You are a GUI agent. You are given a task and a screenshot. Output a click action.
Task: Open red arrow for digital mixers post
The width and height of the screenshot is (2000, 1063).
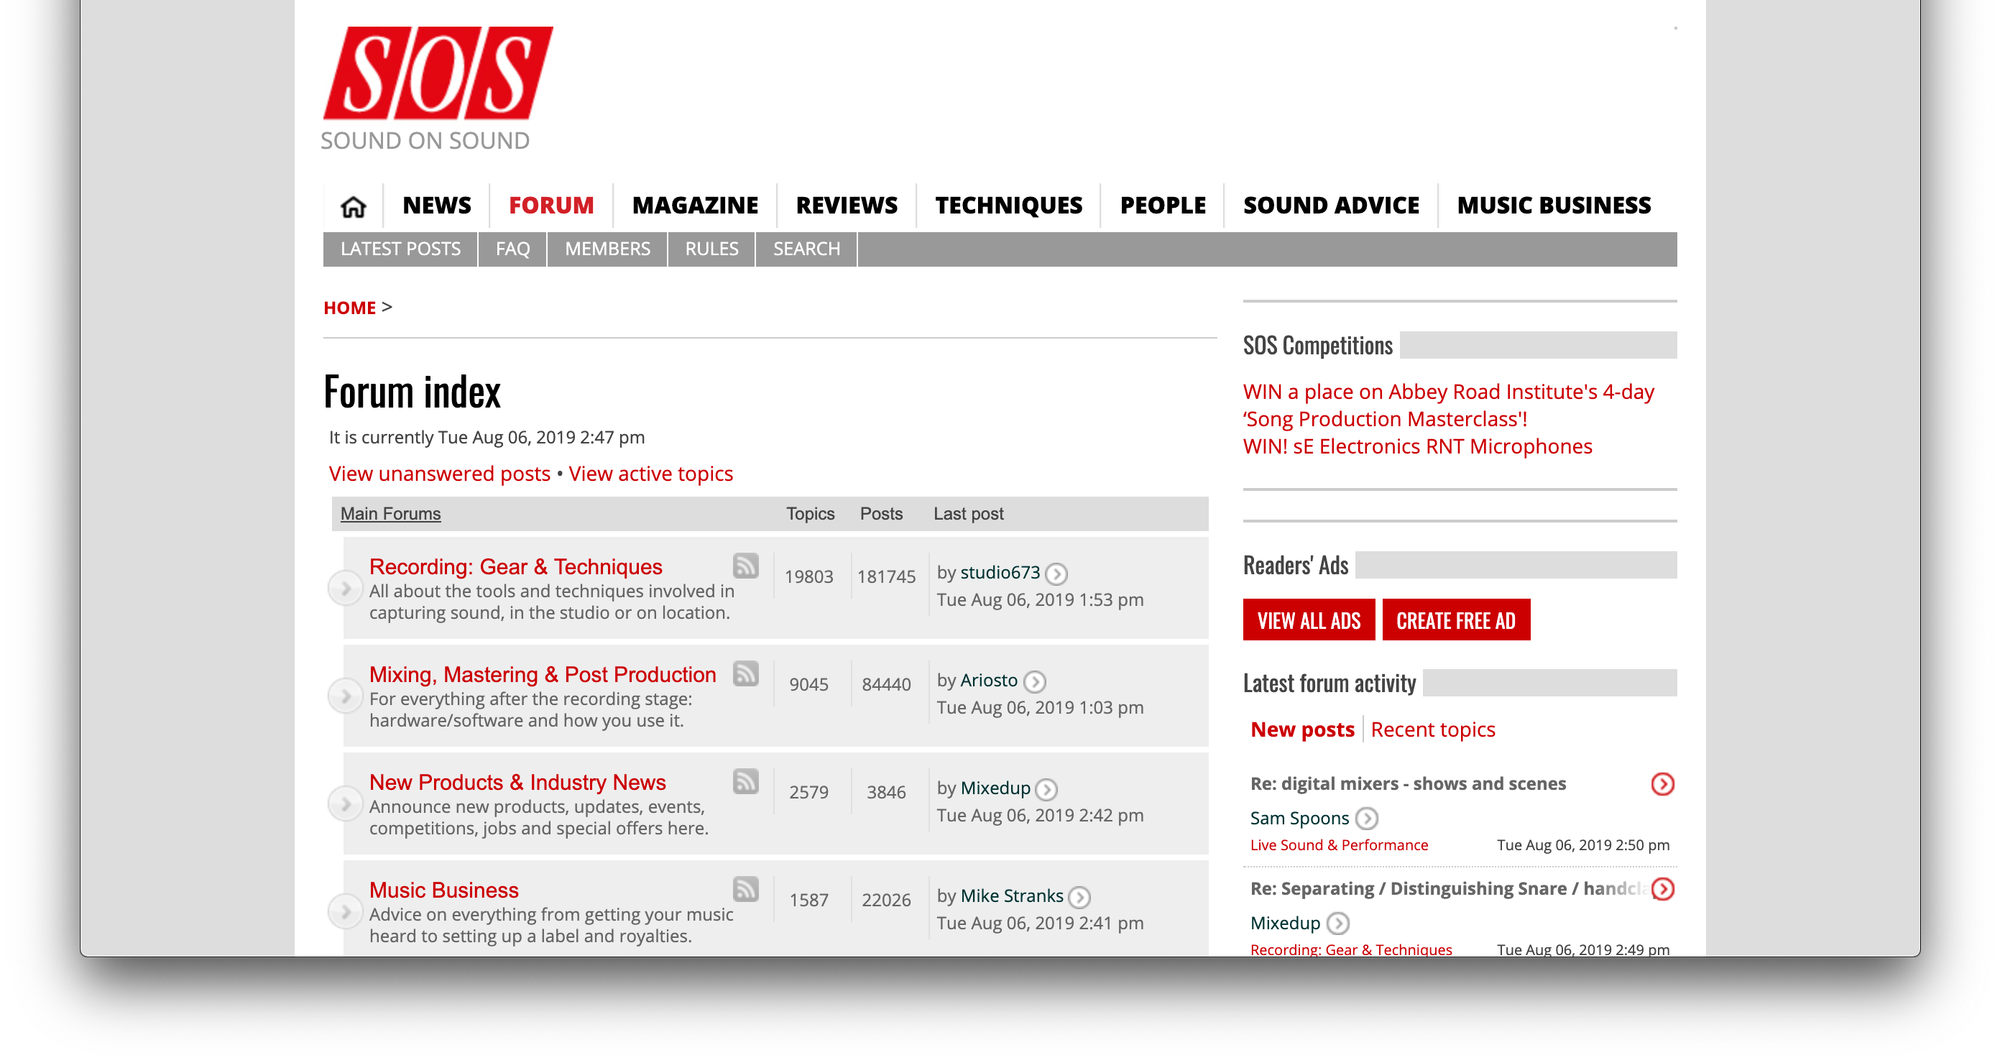coord(1662,784)
